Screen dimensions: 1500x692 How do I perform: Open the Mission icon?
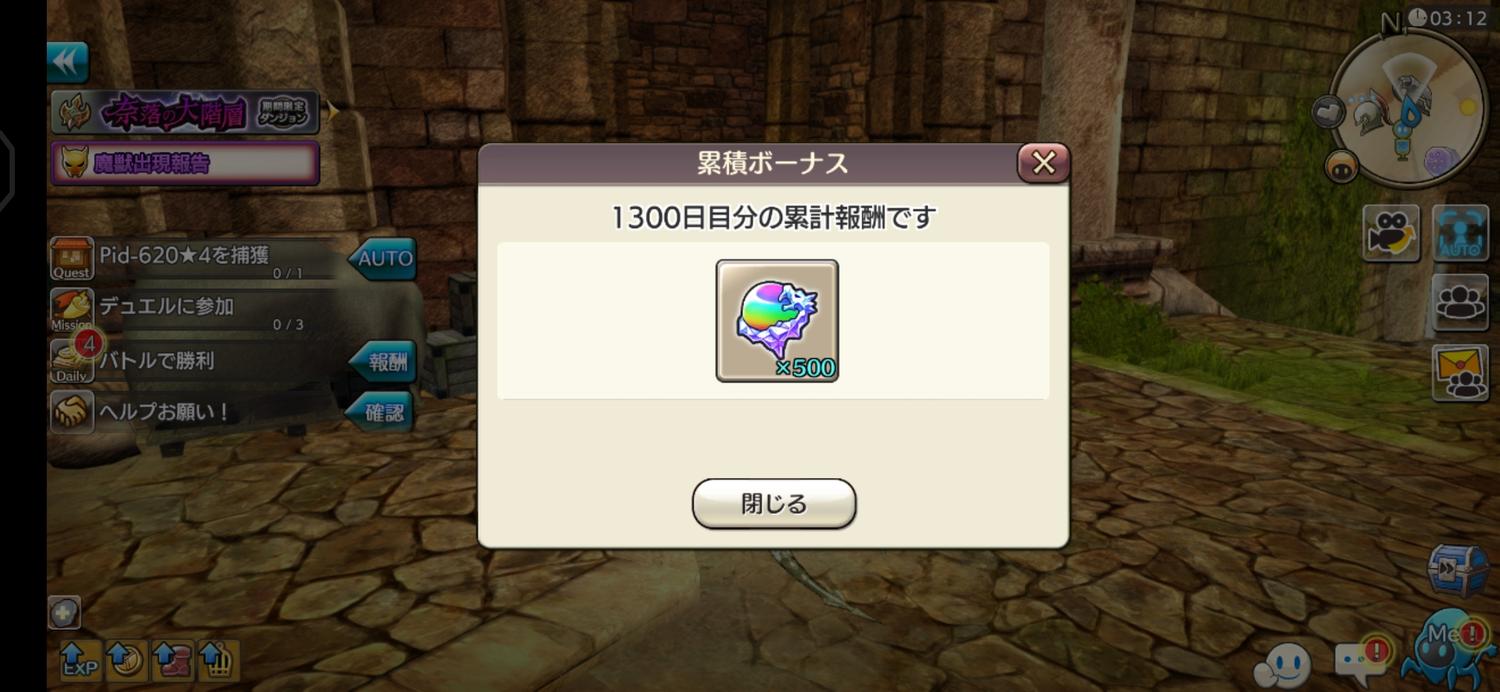click(x=72, y=310)
